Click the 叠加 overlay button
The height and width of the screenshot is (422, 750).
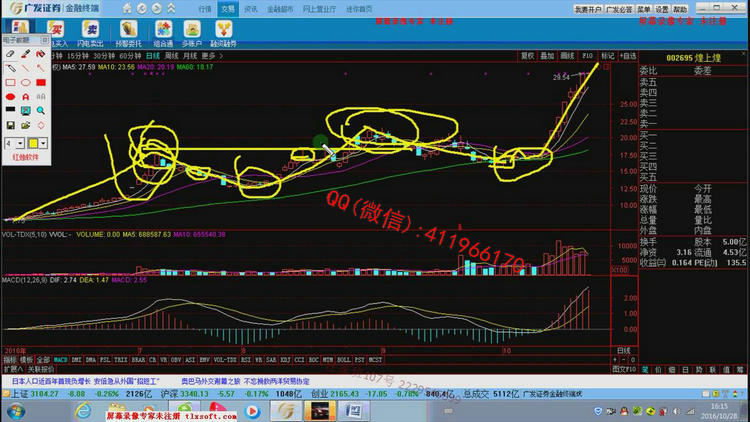[x=547, y=56]
